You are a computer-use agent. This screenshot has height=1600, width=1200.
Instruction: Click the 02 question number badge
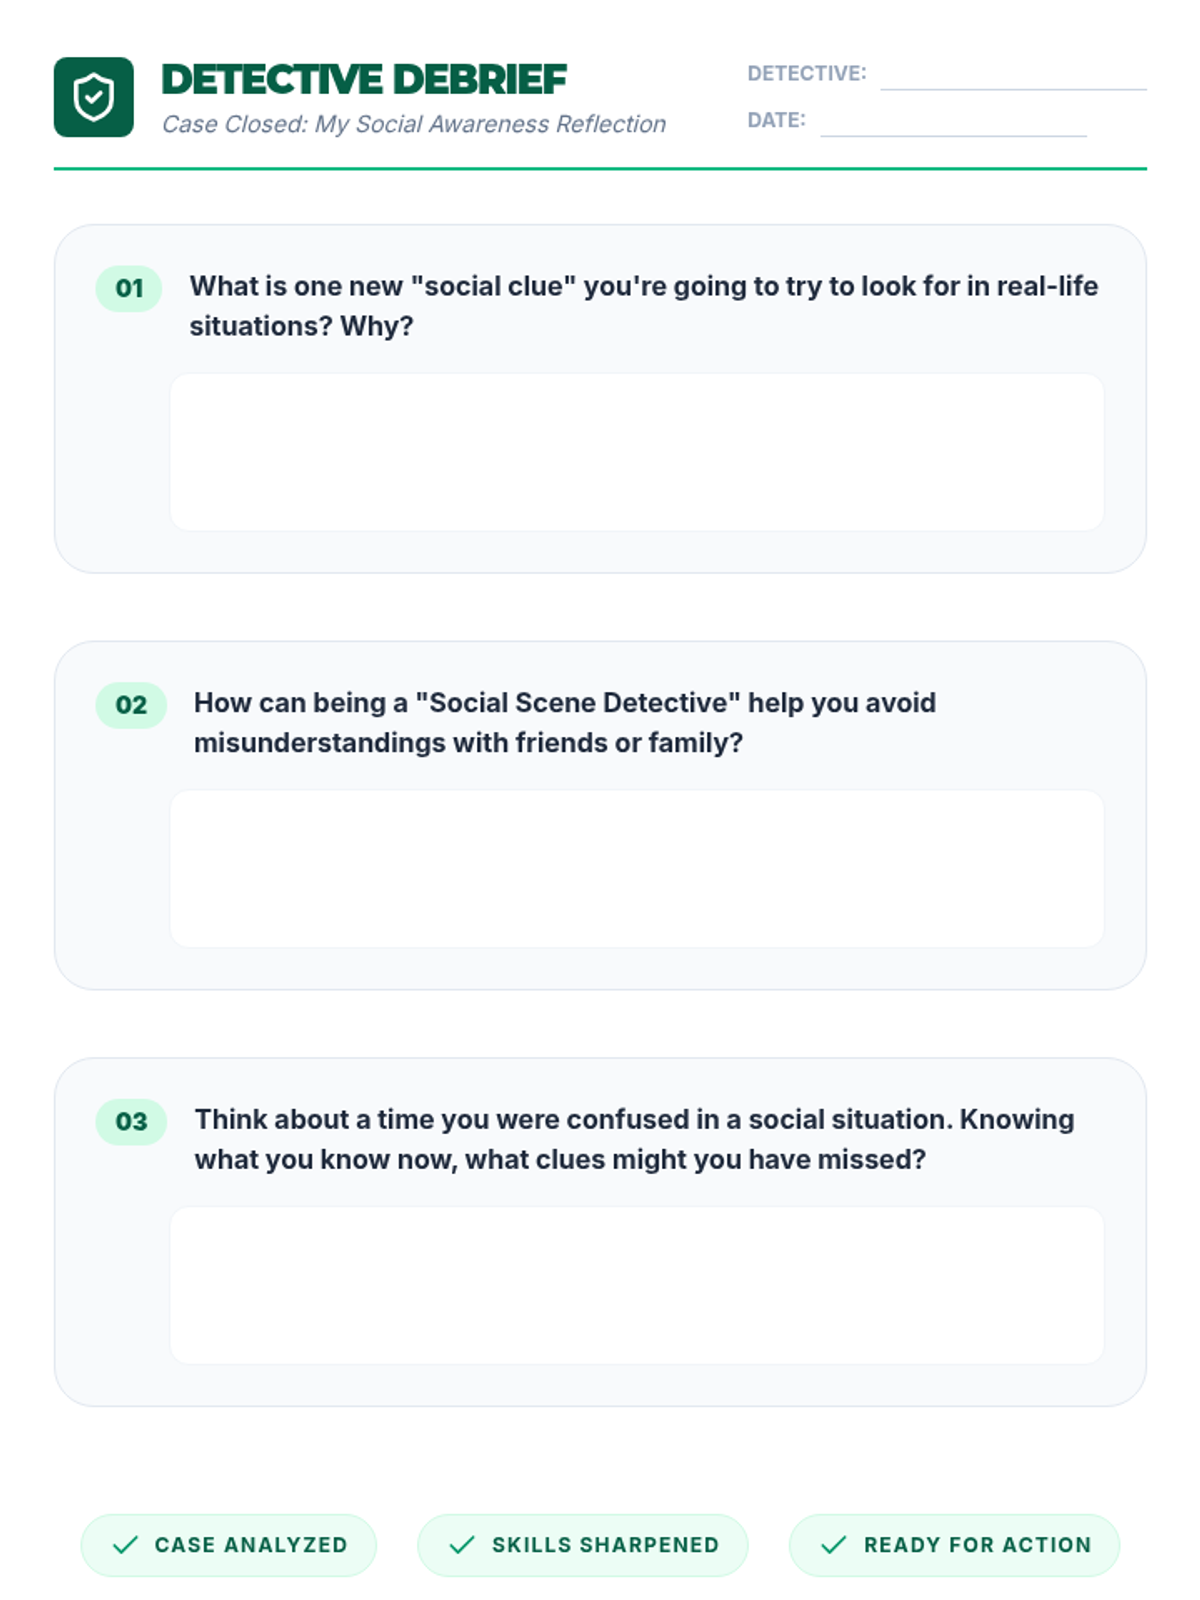point(131,705)
